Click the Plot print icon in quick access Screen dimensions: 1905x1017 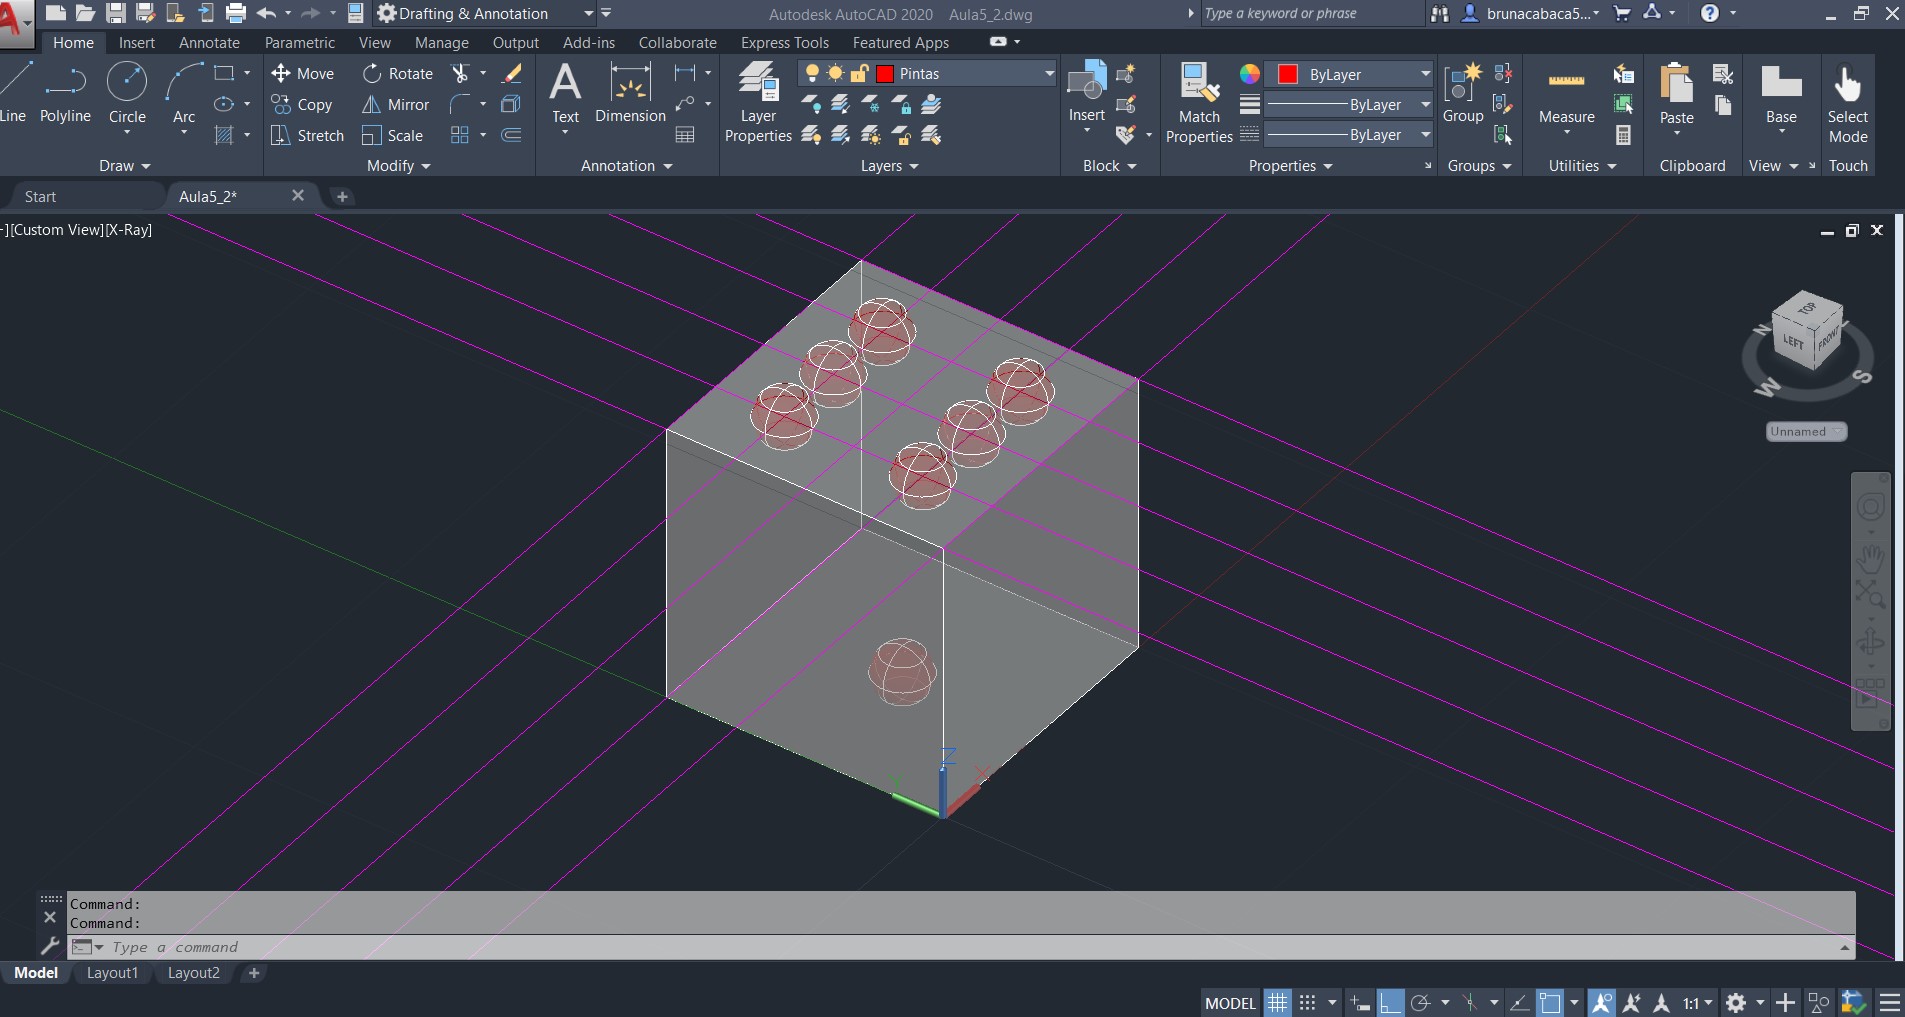point(236,13)
